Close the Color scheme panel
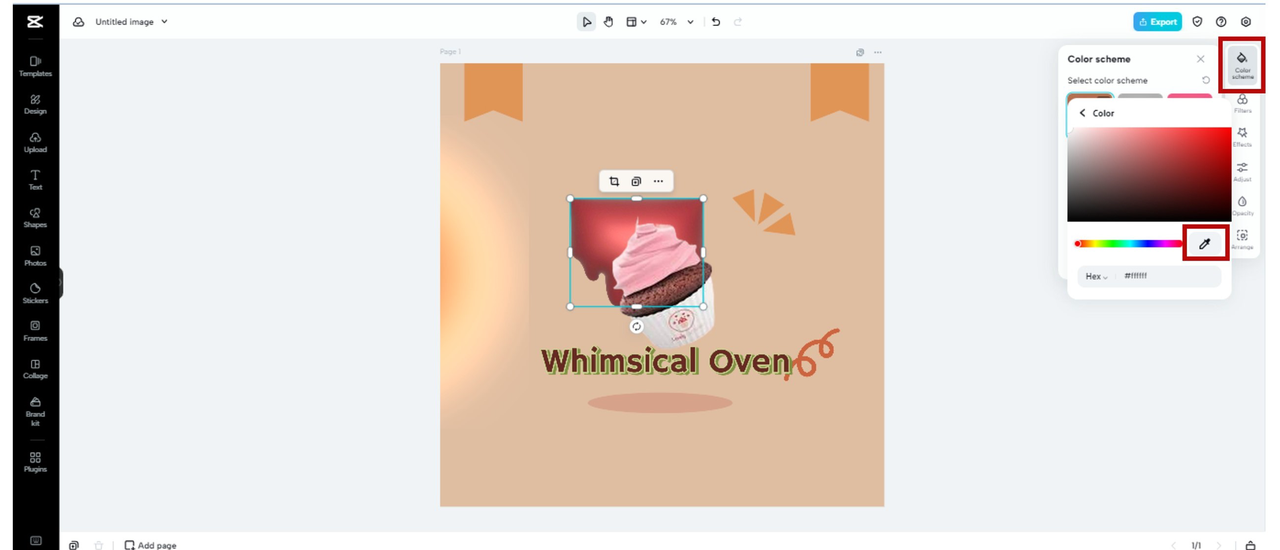Image resolution: width=1280 pixels, height=550 pixels. click(1201, 59)
